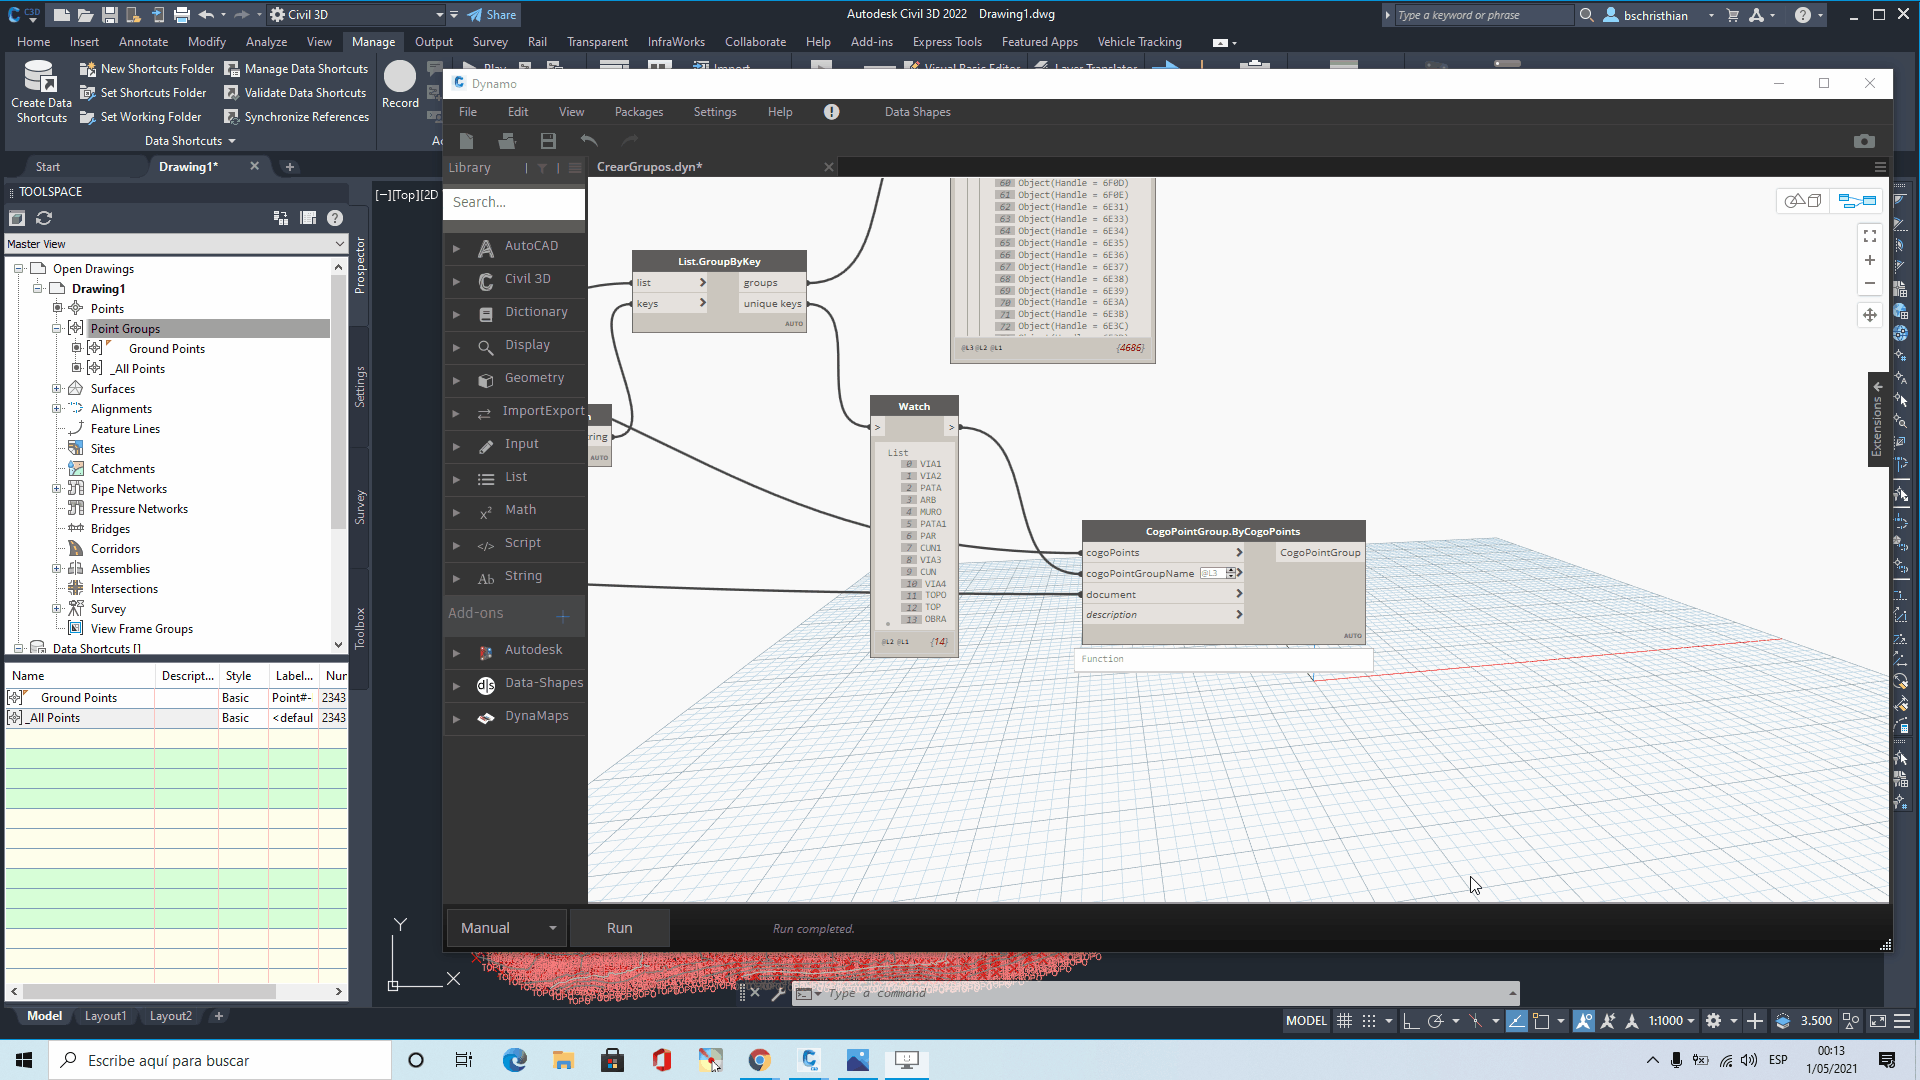Screen dimensions: 1920x1080
Task: Collapse the Point Groups tree node
Action: pos(57,328)
